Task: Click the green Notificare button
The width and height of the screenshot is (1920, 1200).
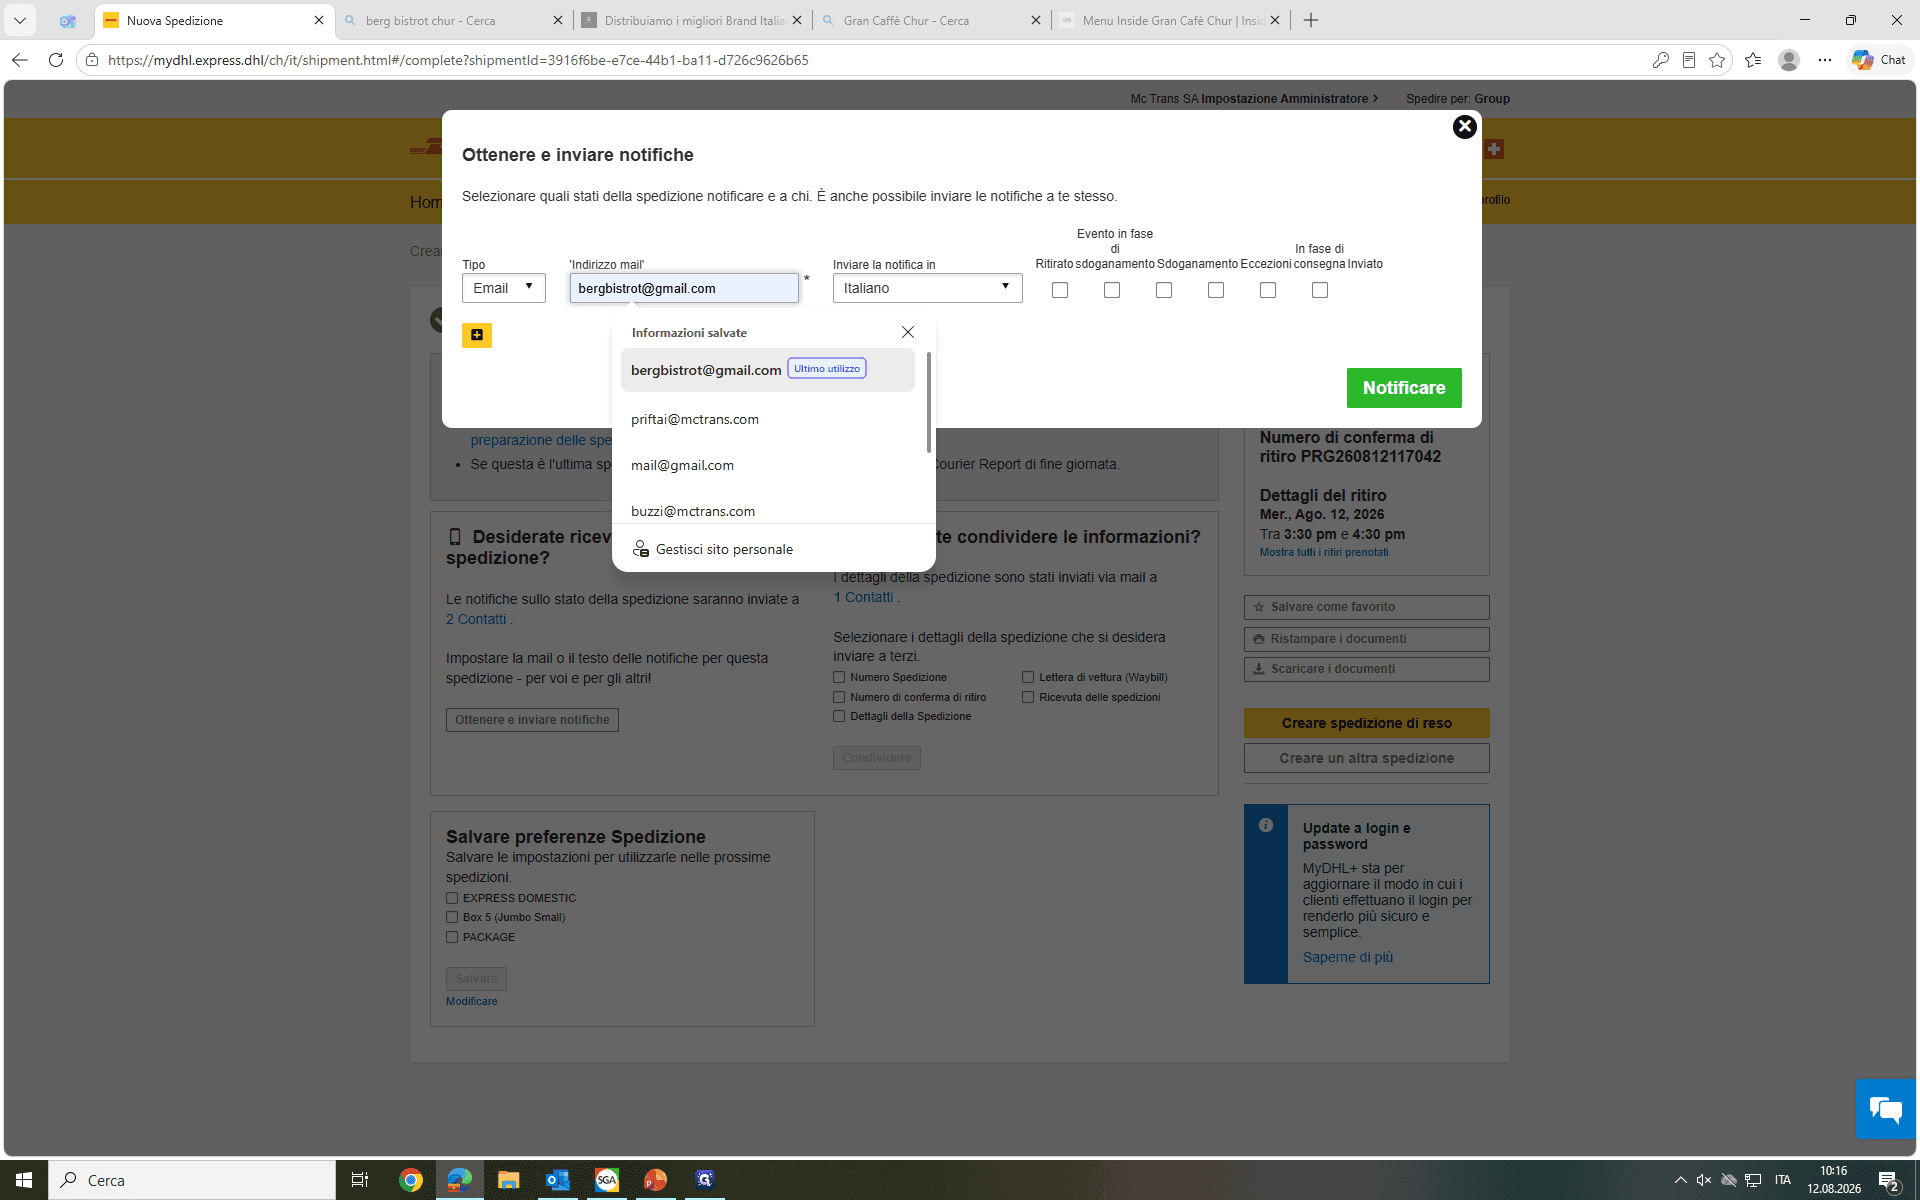Action: (1403, 388)
